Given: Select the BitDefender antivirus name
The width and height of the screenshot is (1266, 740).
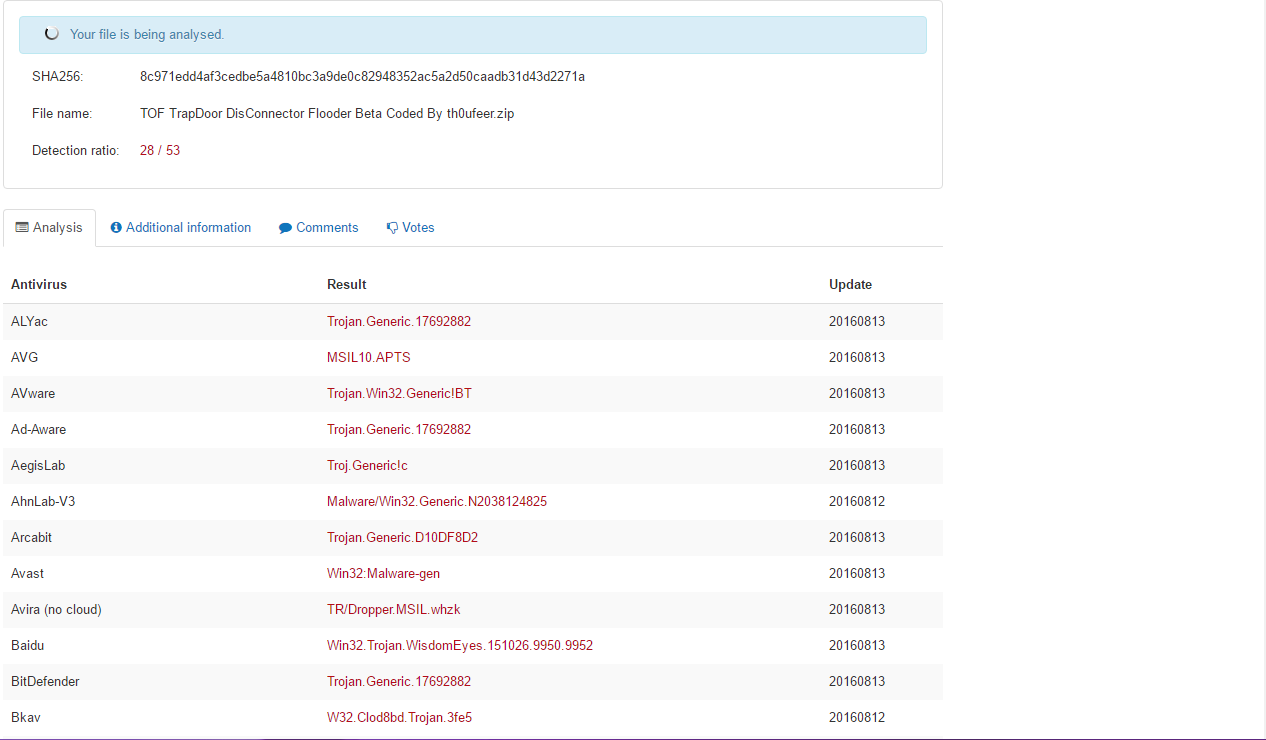Looking at the screenshot, I should pyautogui.click(x=45, y=682).
